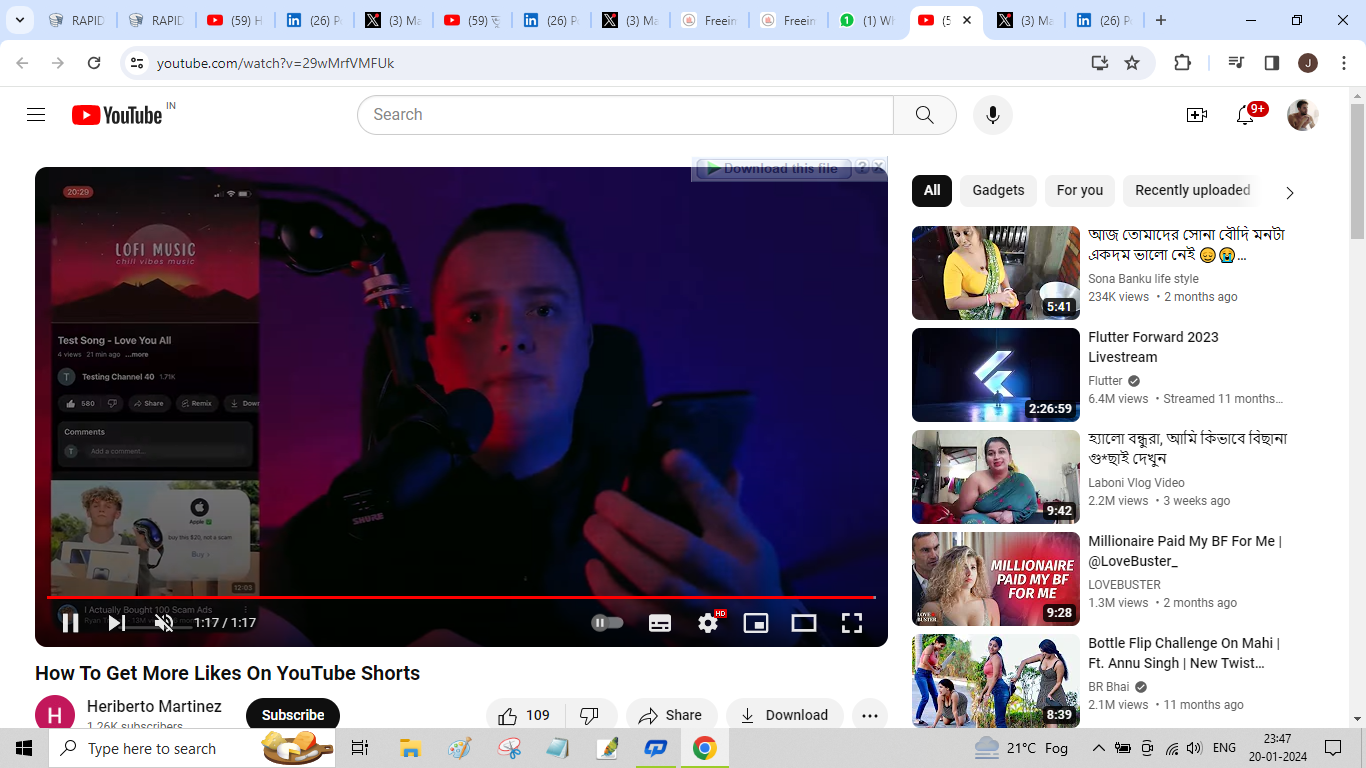Select the Recently uploaded chip
This screenshot has height=768, width=1366.
click(x=1193, y=190)
